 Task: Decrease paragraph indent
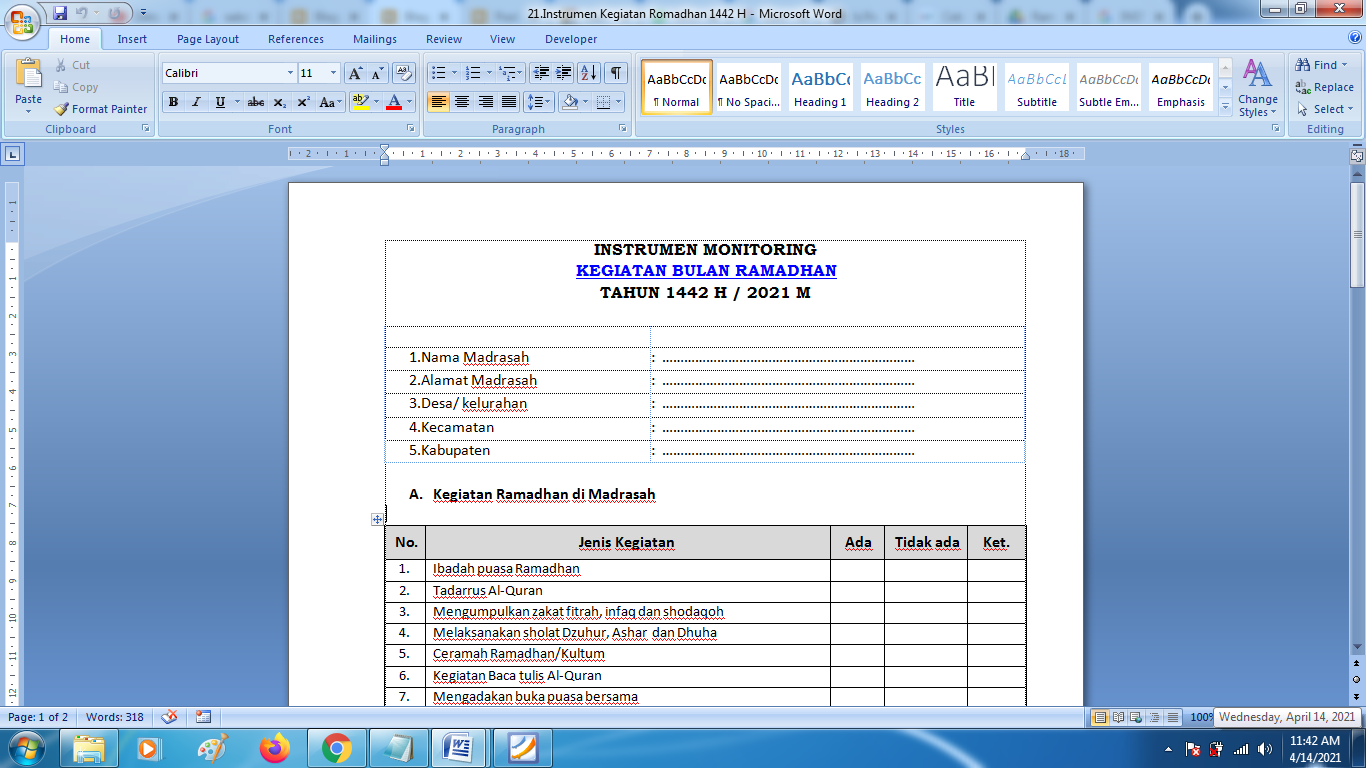coord(541,73)
